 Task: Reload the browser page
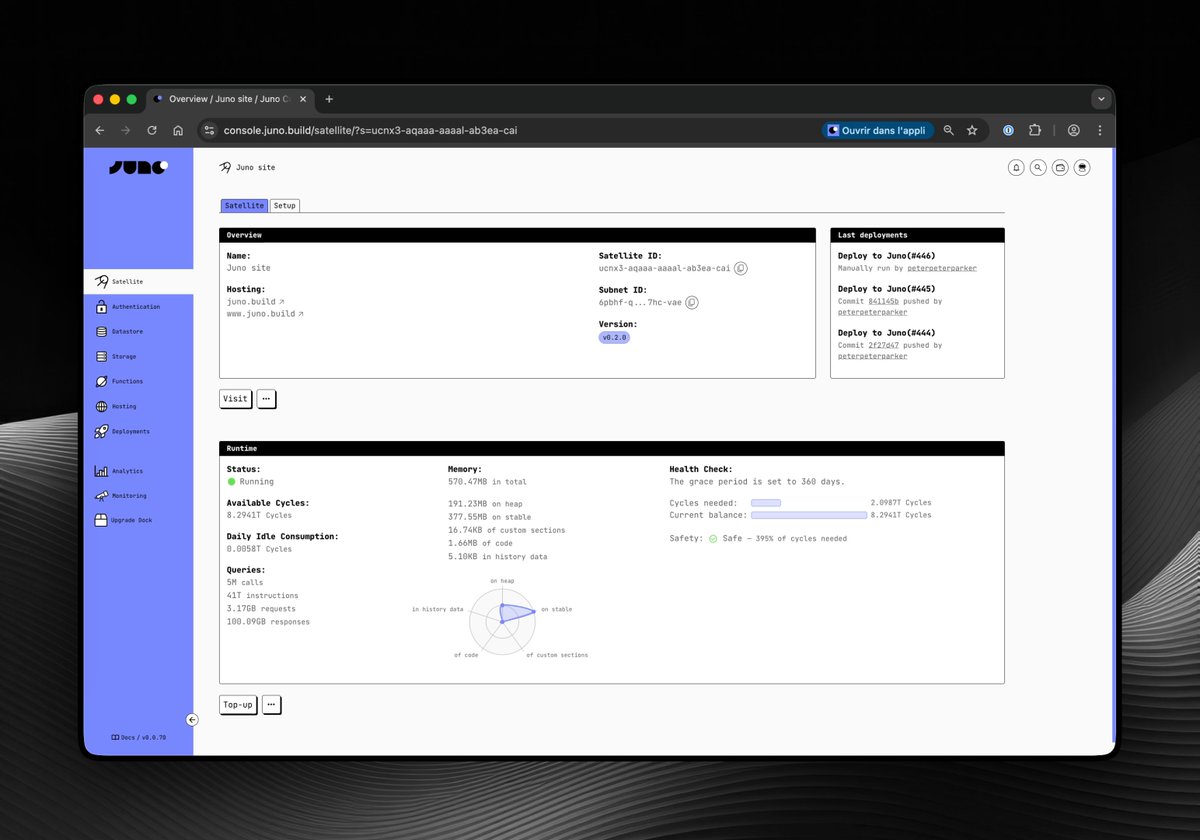(152, 130)
